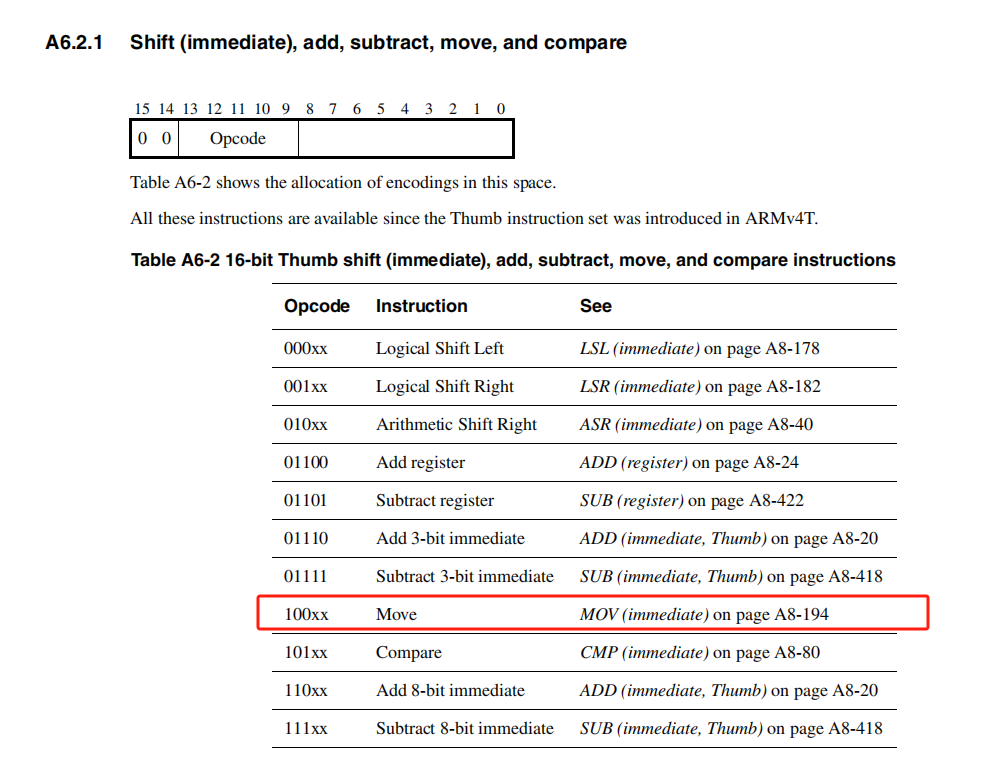Select the opcode cell '010xx'
This screenshot has height=782, width=999.
pyautogui.click(x=305, y=424)
